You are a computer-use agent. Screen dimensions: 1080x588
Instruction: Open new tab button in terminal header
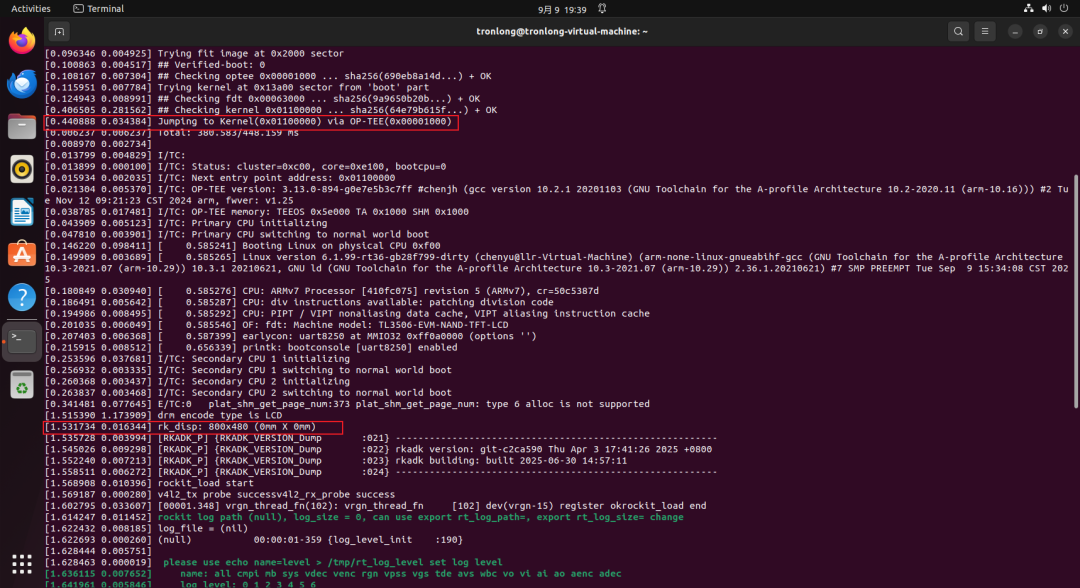coord(59,31)
